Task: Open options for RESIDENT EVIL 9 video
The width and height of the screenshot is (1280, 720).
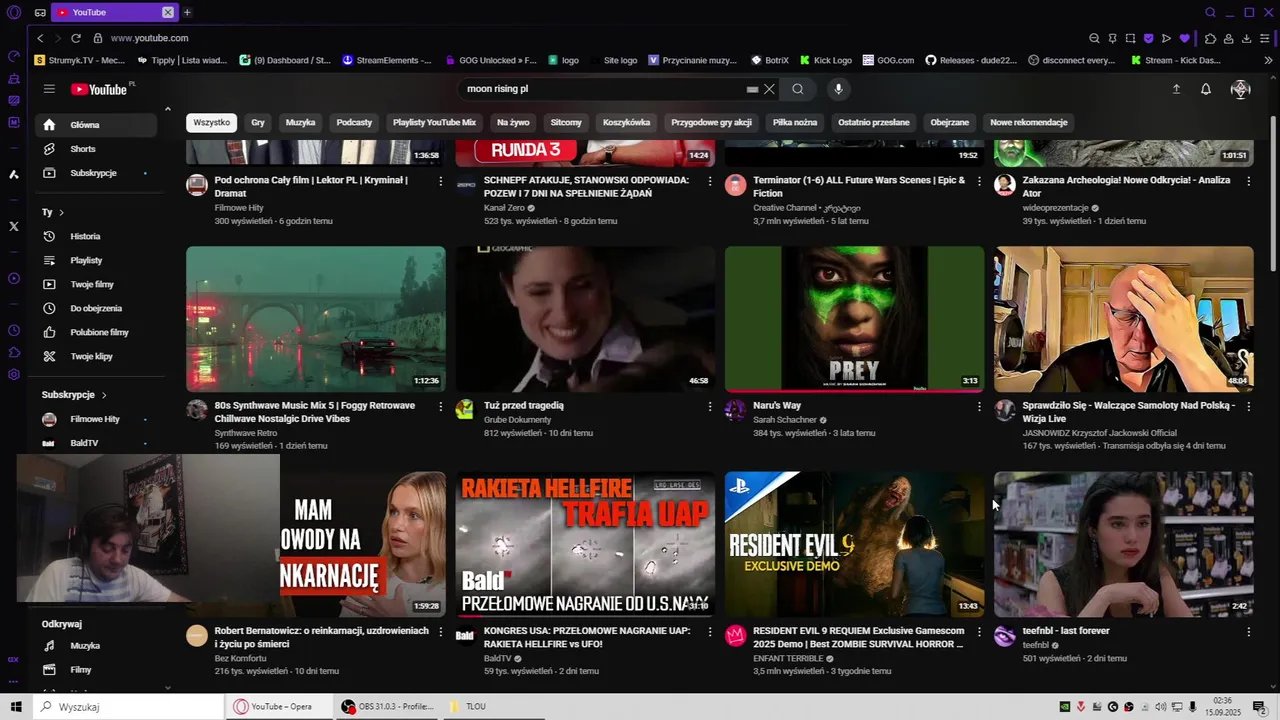Action: tap(979, 632)
